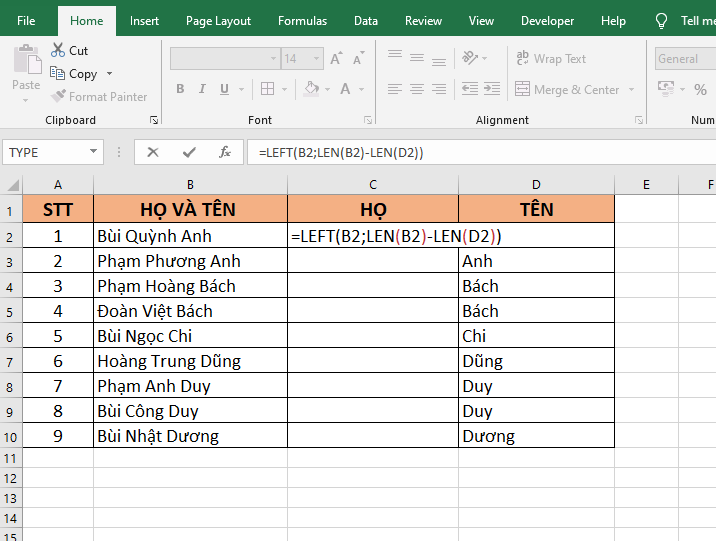Switch to the Formulas tab
Viewport: 716px width, 541px height.
pos(302,21)
